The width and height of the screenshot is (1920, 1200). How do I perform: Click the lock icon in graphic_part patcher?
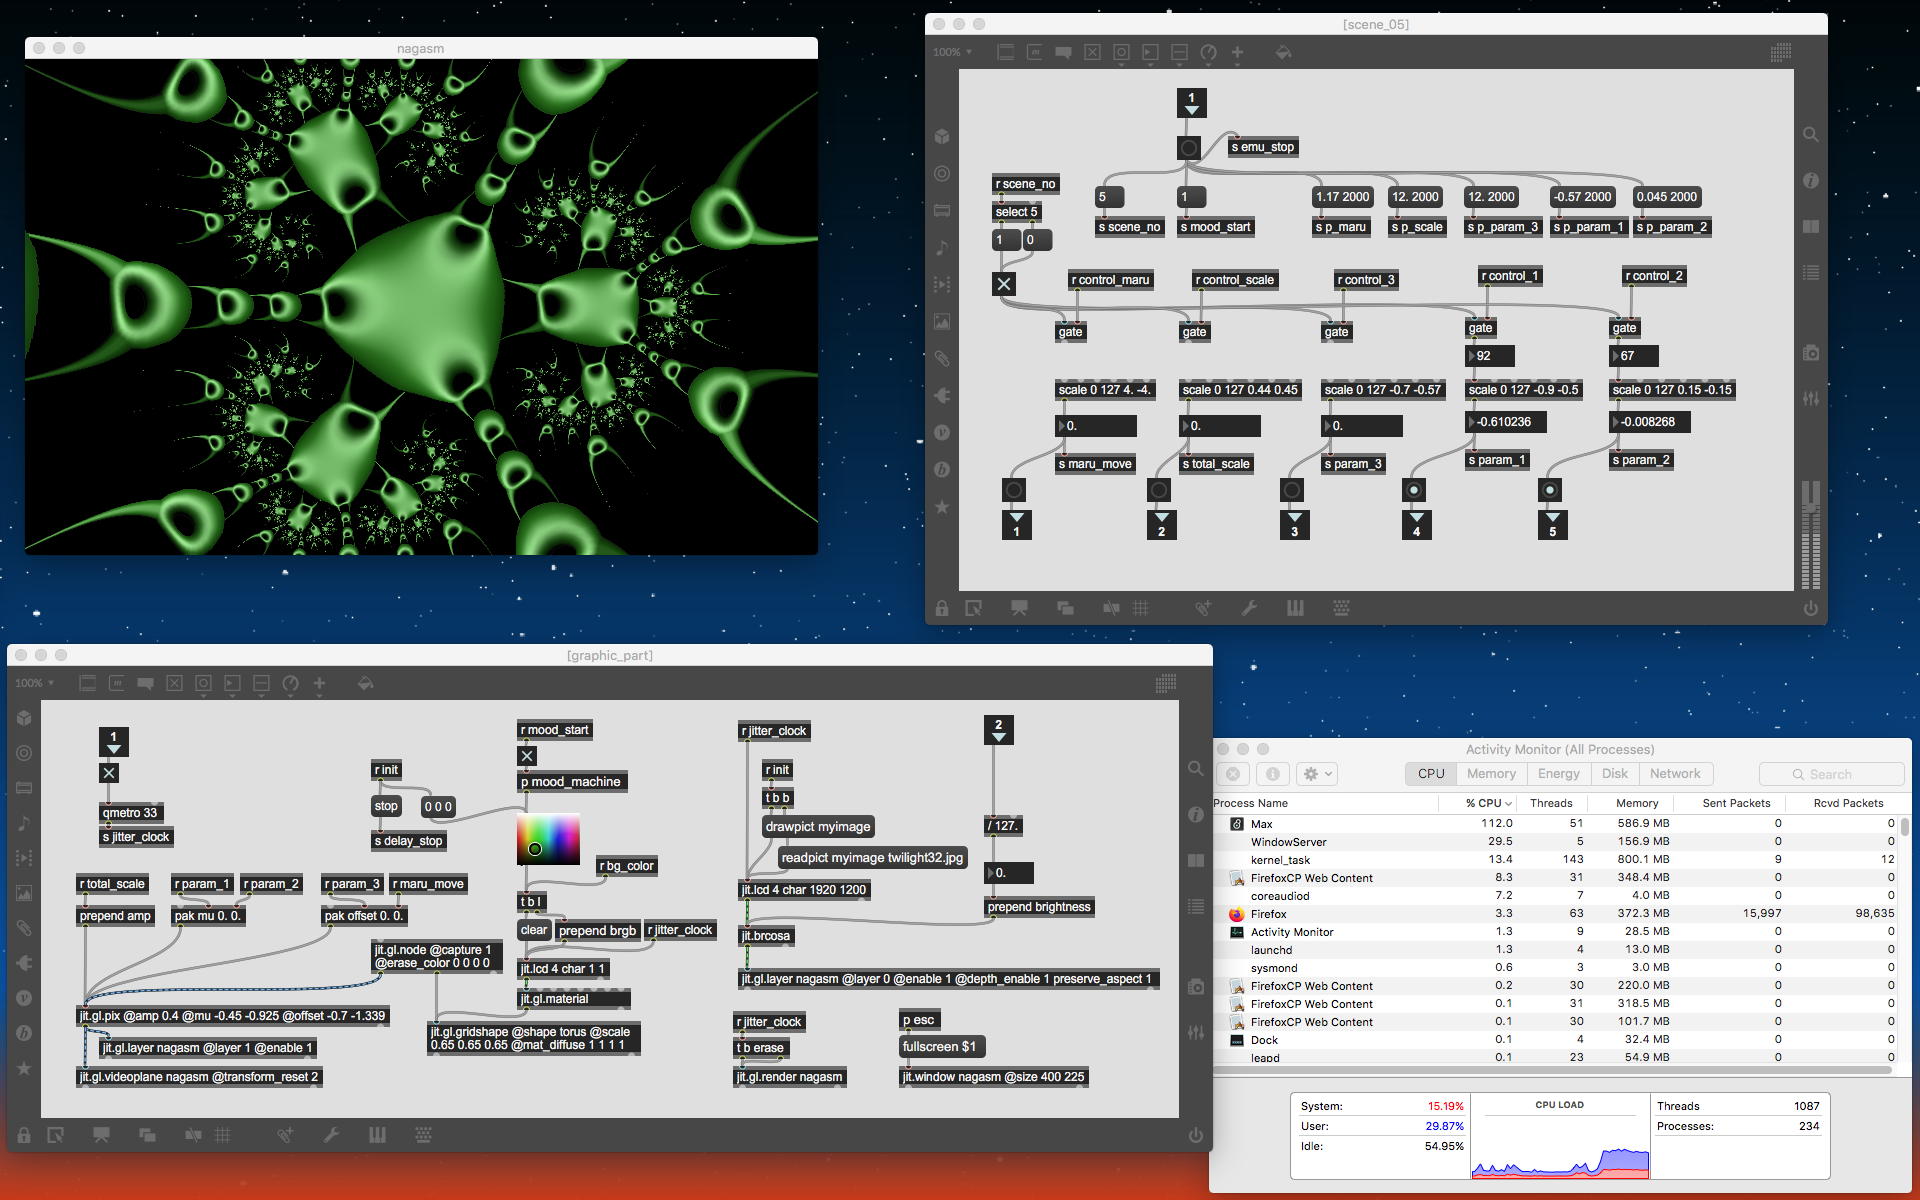click(24, 1135)
